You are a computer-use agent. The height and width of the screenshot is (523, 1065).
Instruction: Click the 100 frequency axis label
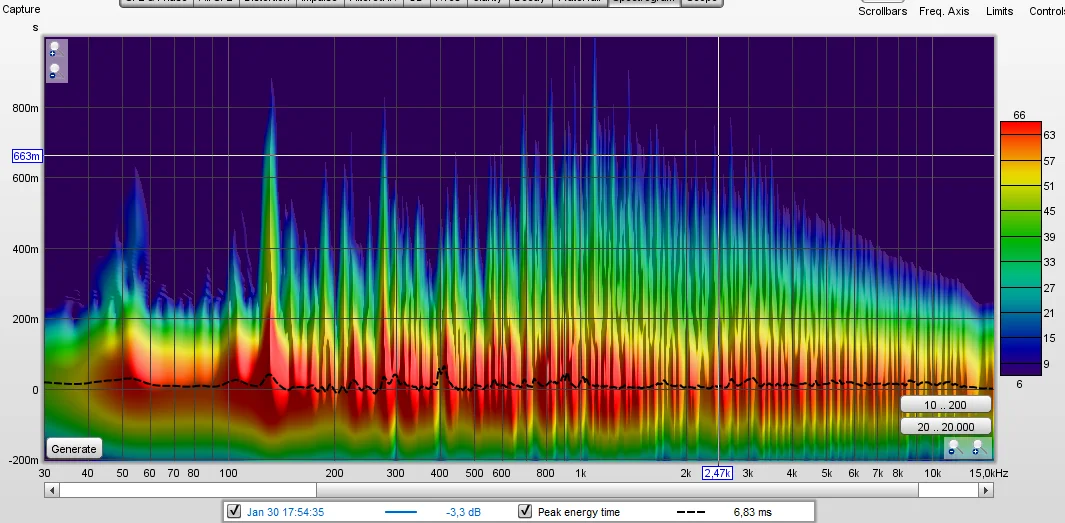click(228, 473)
